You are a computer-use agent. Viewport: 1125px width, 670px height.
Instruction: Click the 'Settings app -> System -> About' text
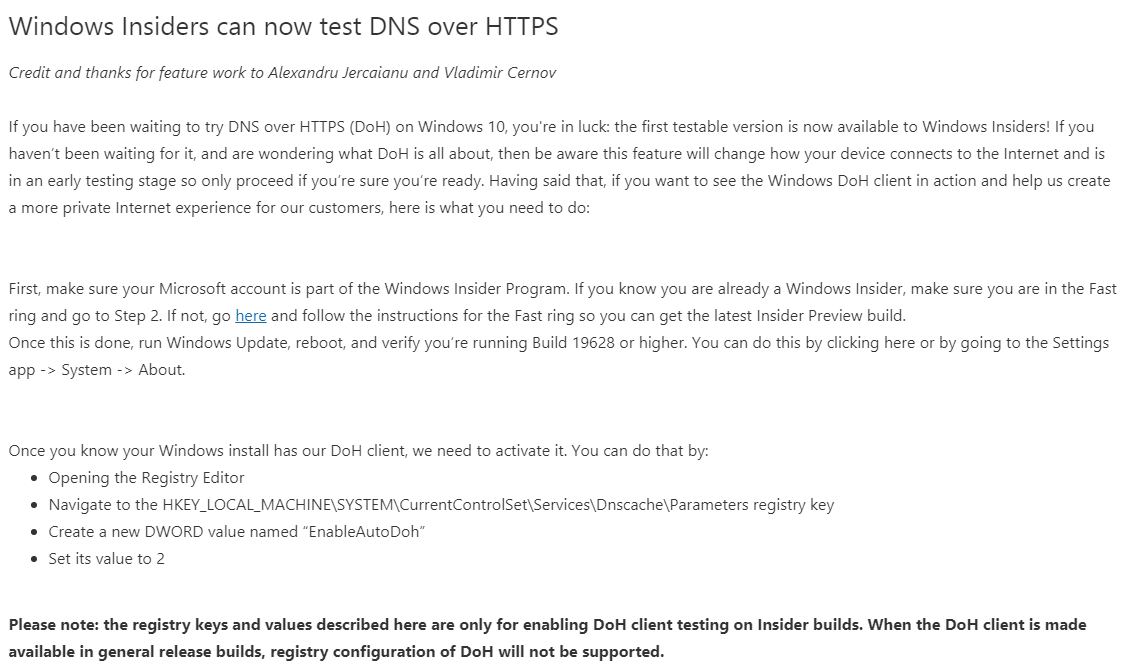(559, 357)
